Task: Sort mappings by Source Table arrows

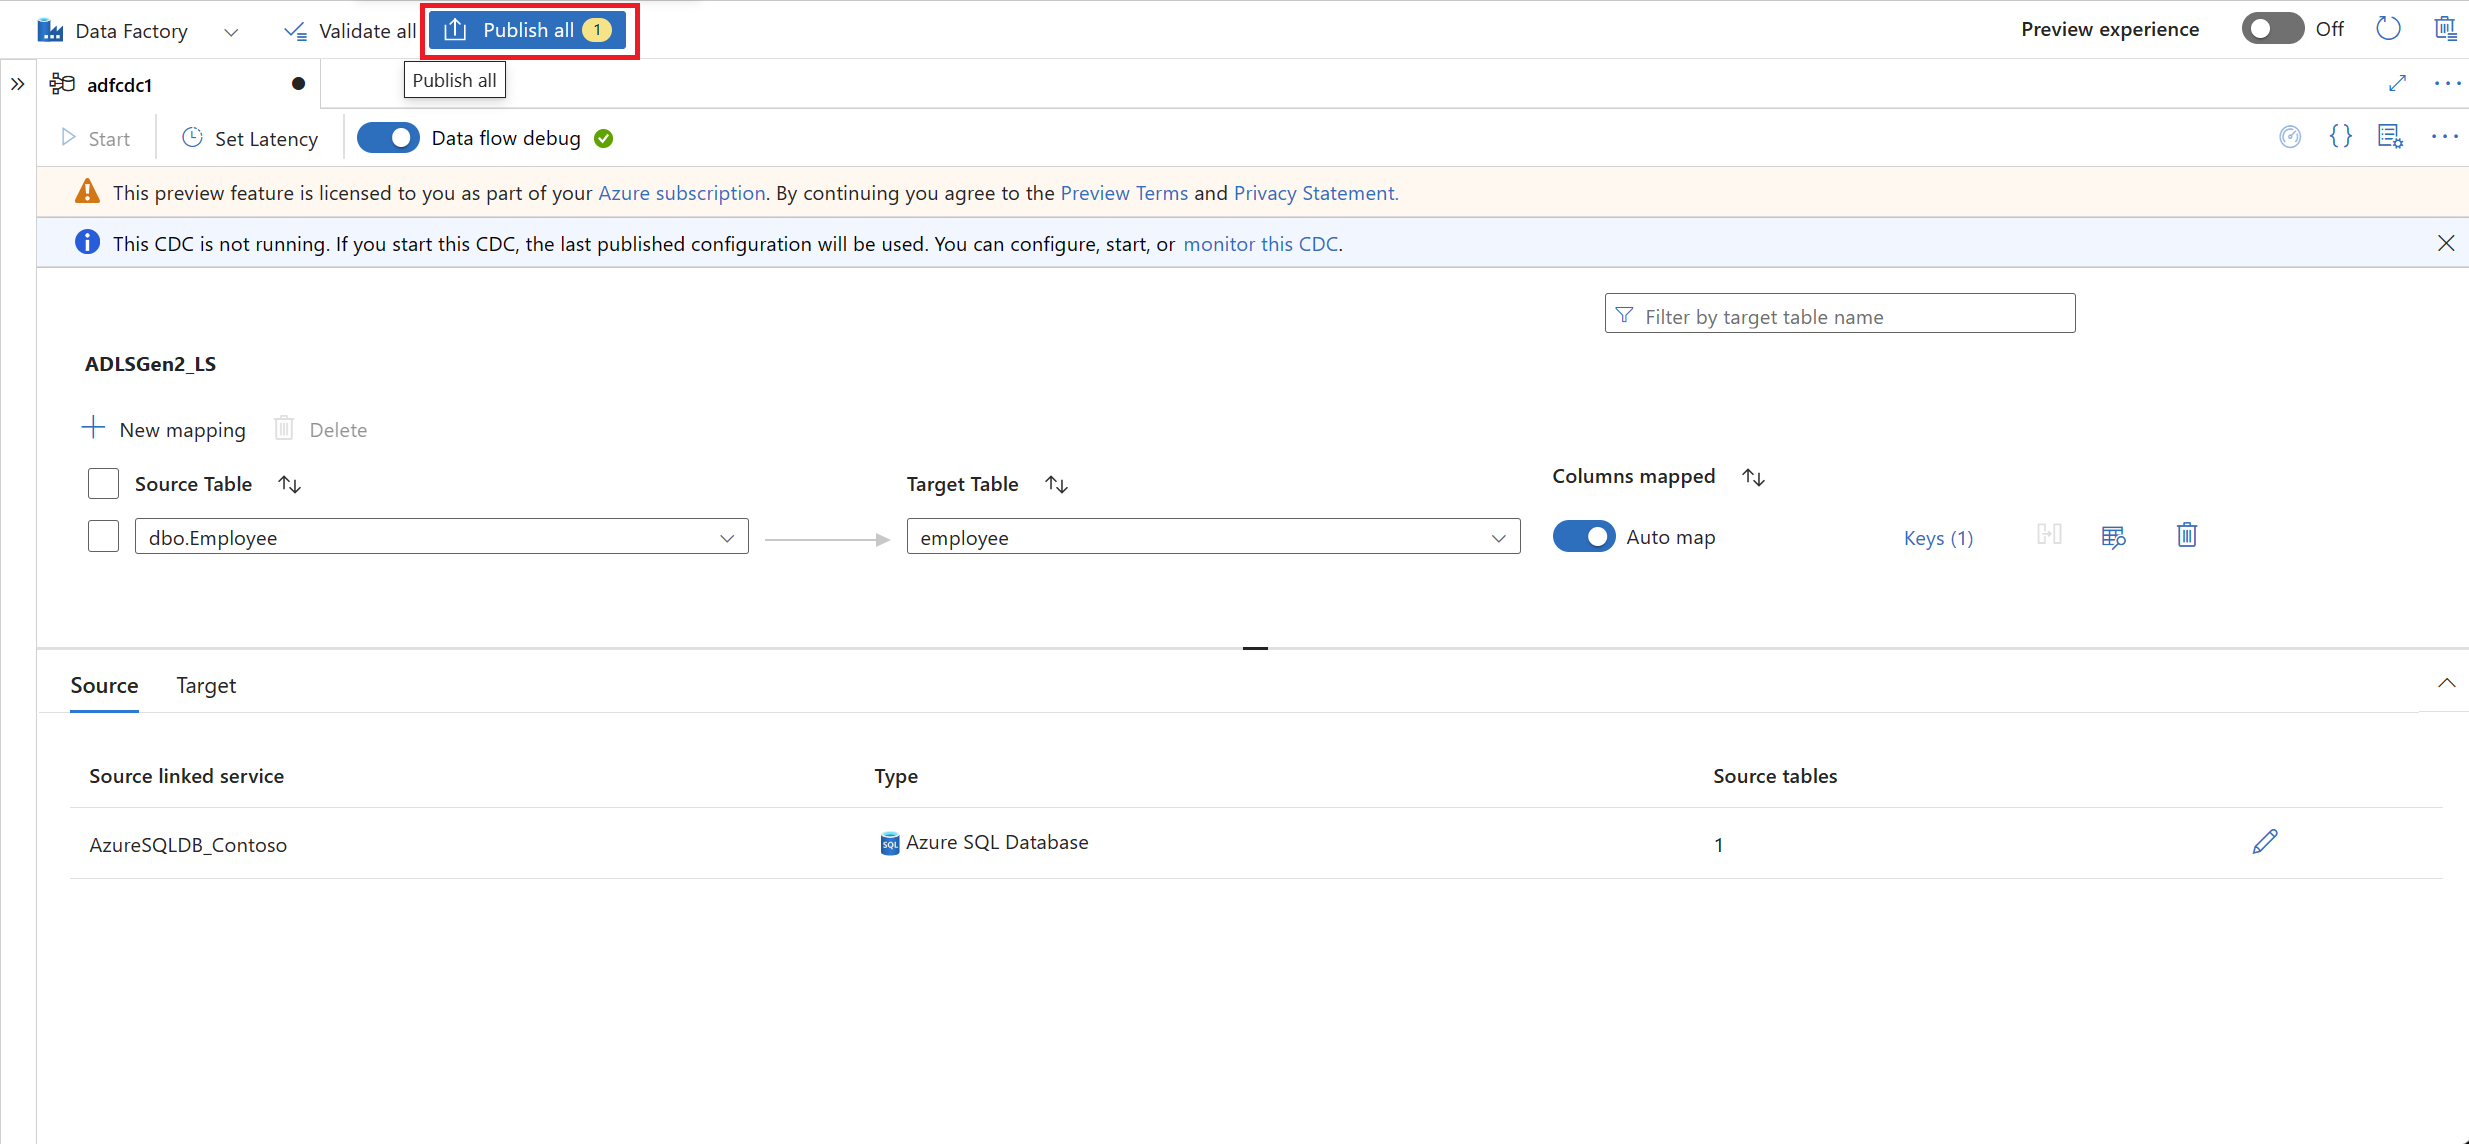Action: 290,485
